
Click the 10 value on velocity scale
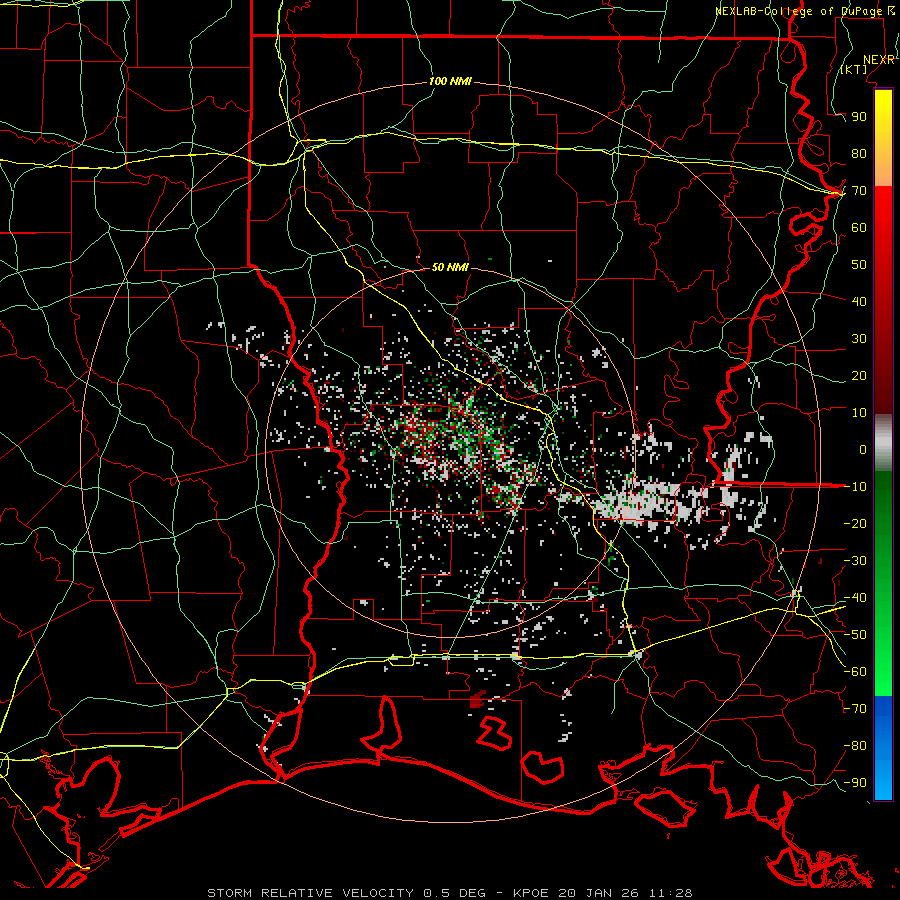(x=859, y=413)
